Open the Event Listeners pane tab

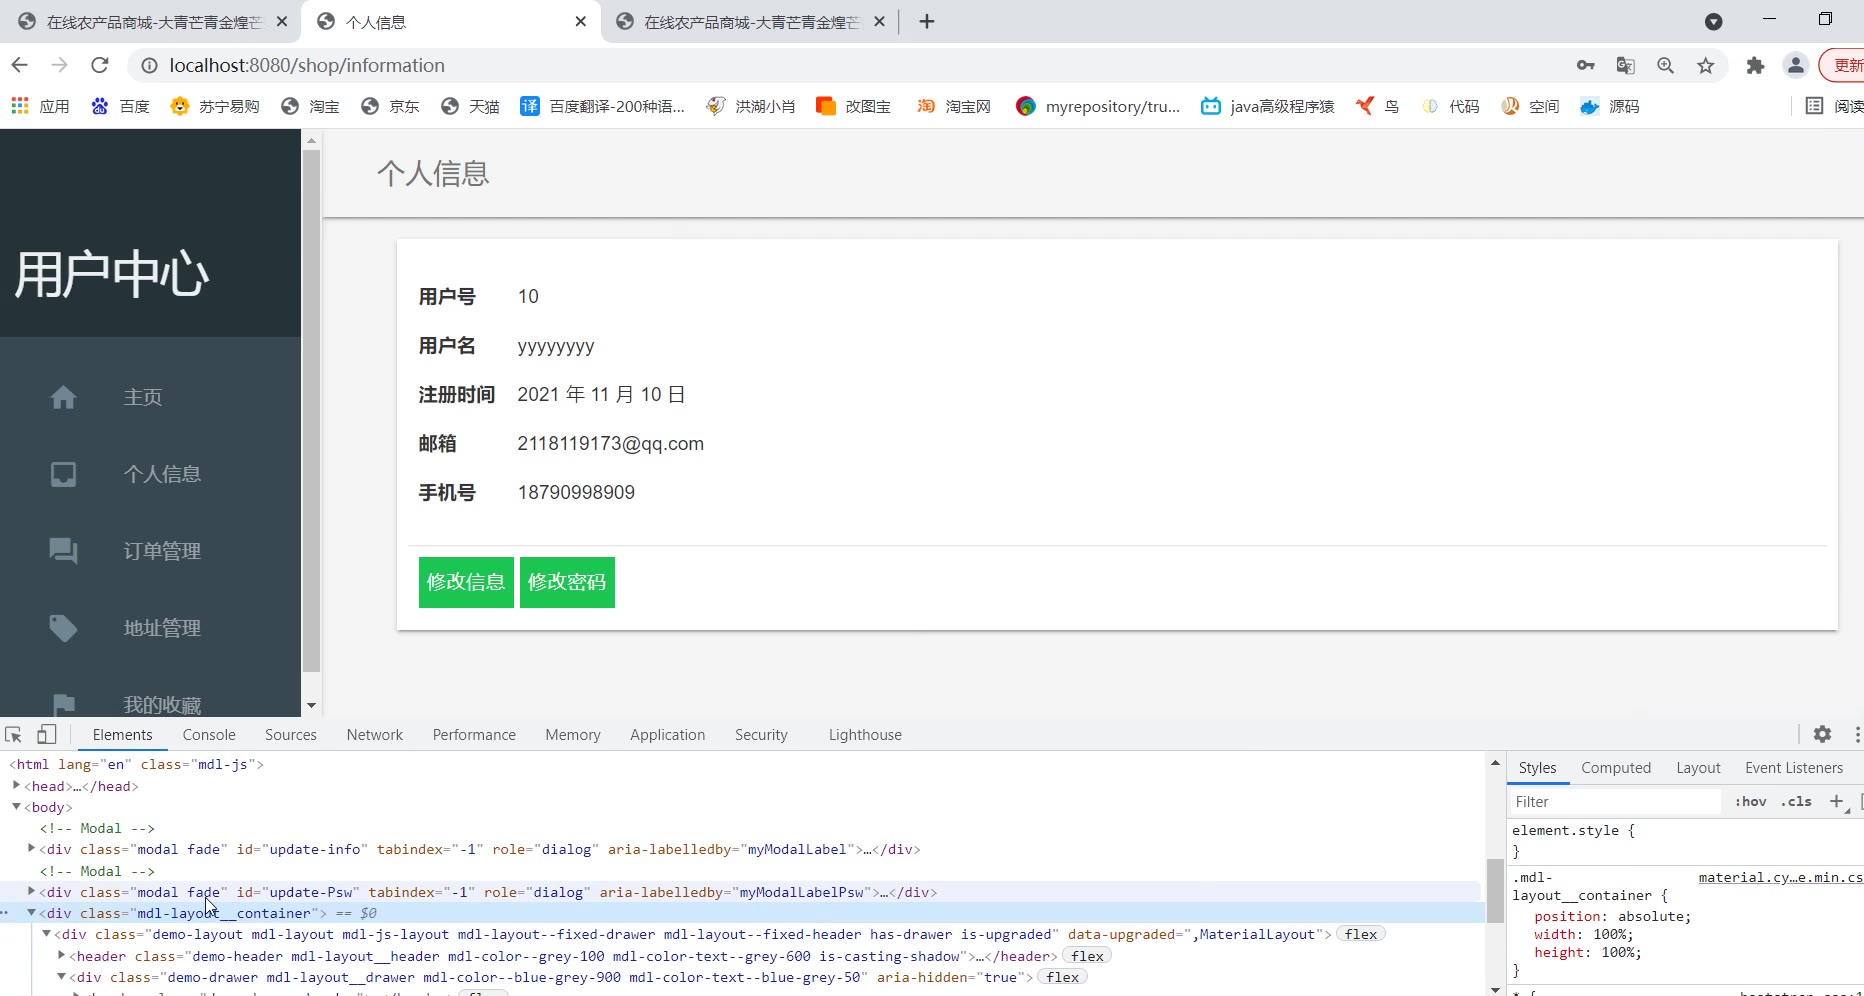(1794, 767)
